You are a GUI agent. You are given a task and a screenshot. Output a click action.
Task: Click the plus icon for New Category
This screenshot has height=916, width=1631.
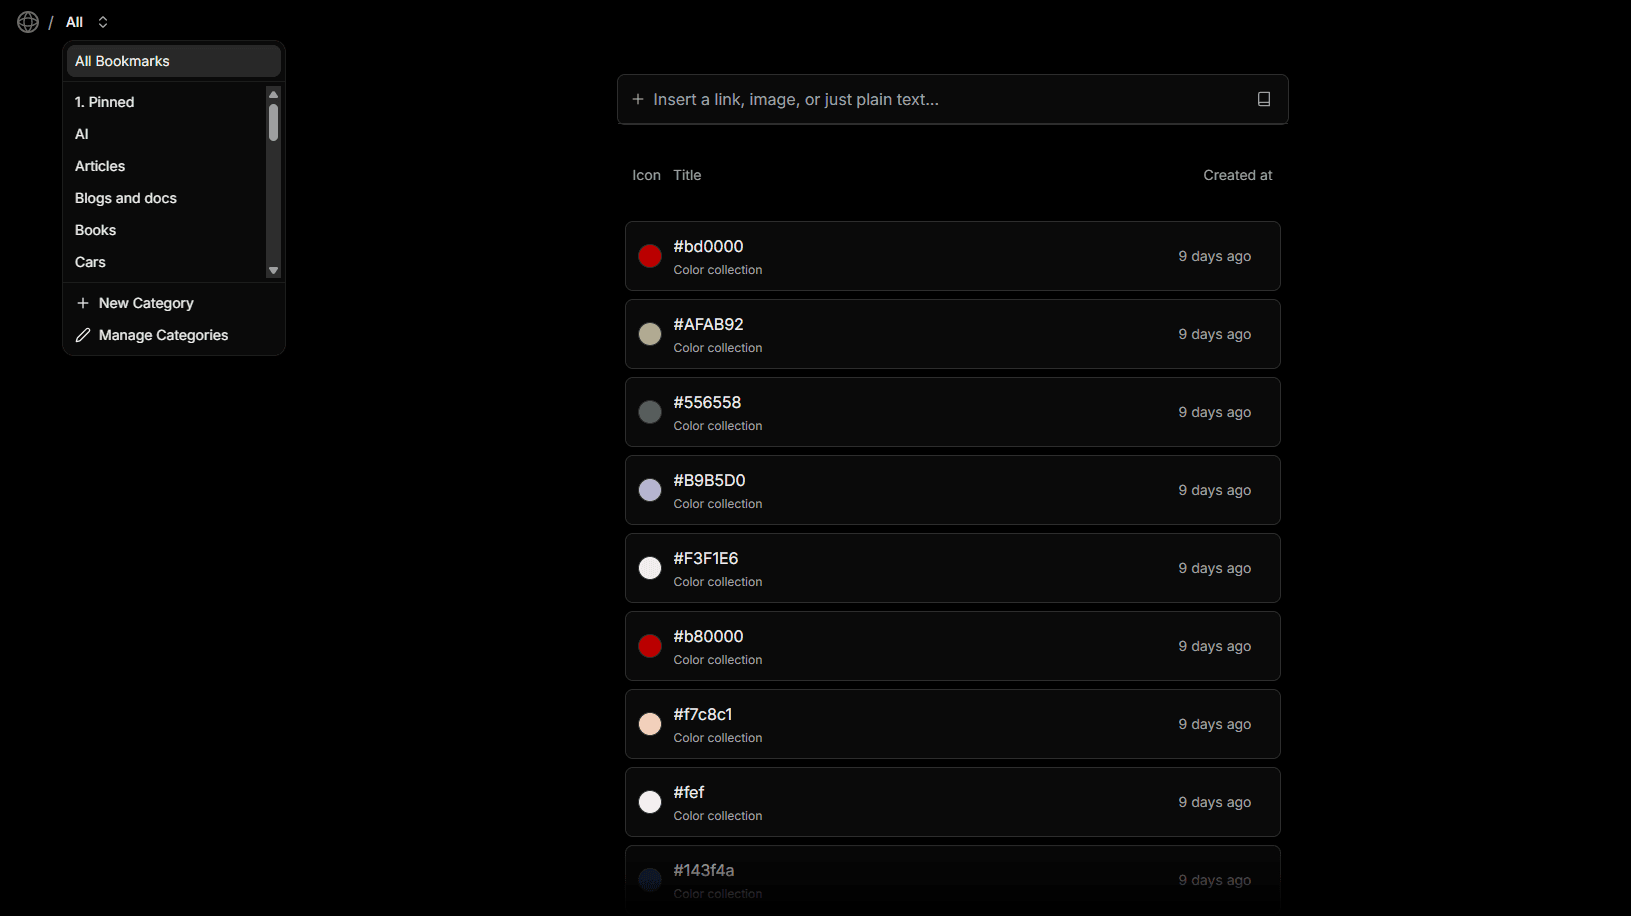point(83,303)
